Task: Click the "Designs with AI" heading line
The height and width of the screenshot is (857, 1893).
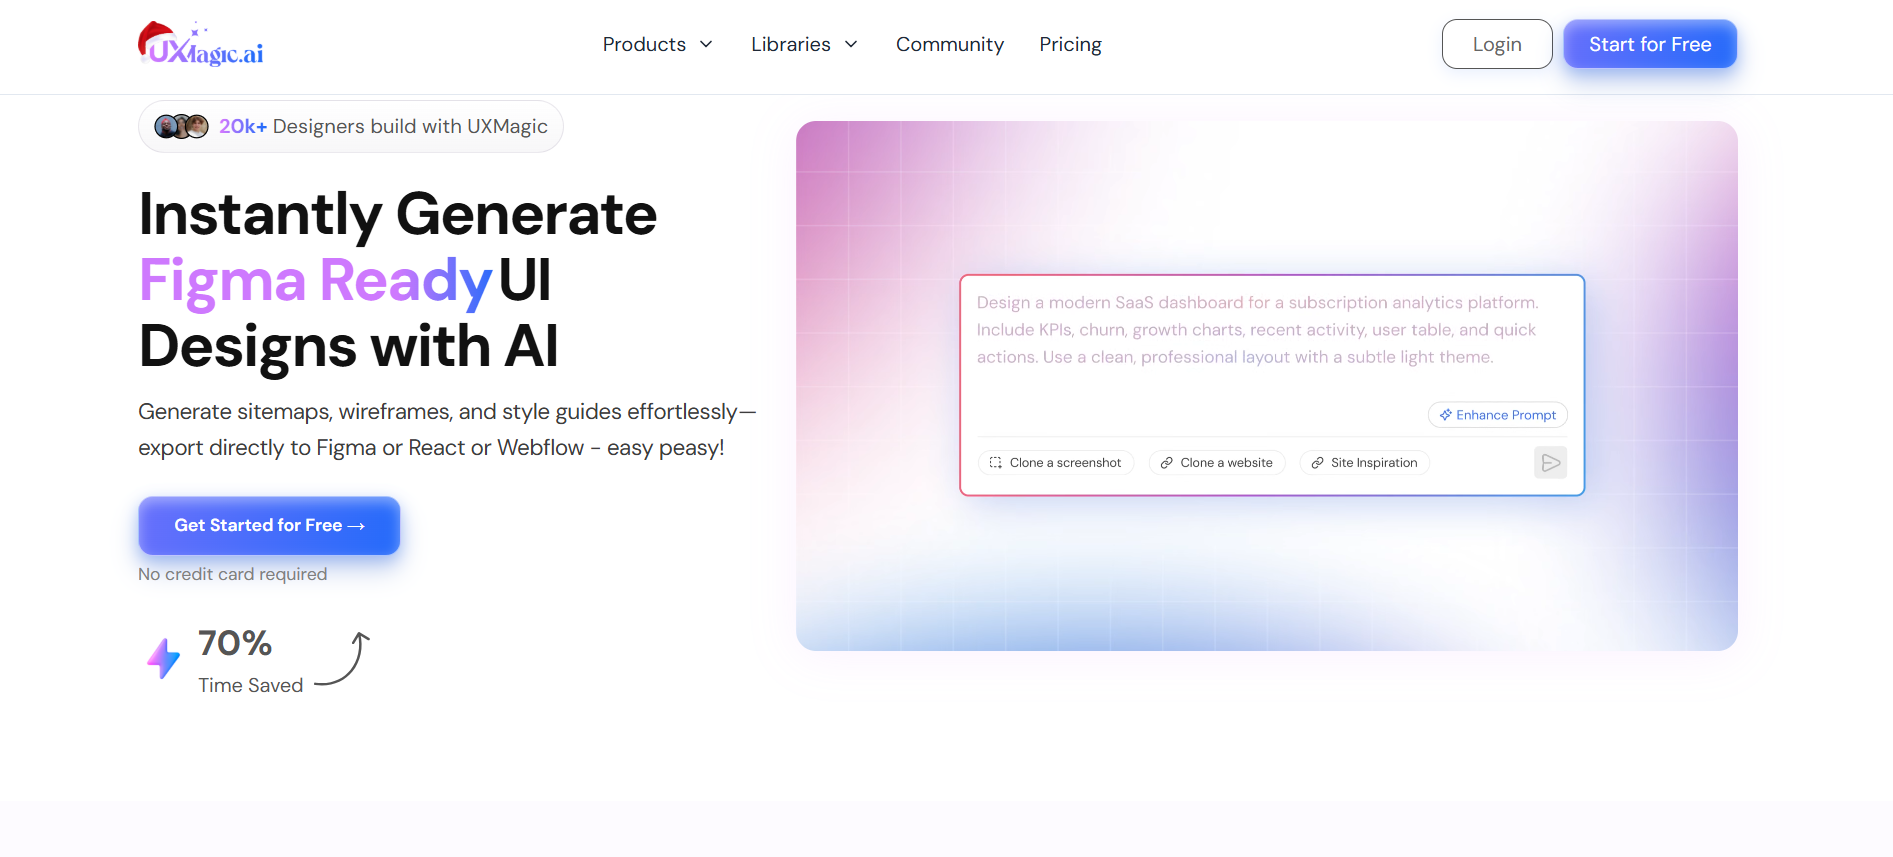Action: tap(348, 346)
